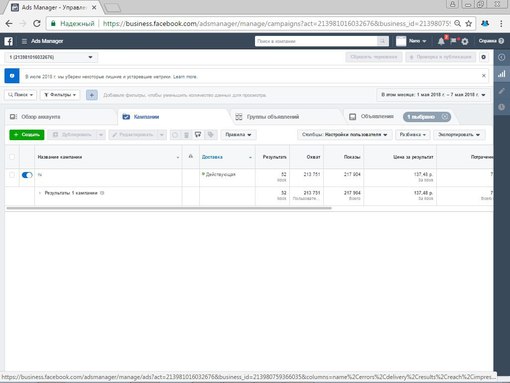
Task: Open the date range dropdown
Action: [433, 95]
